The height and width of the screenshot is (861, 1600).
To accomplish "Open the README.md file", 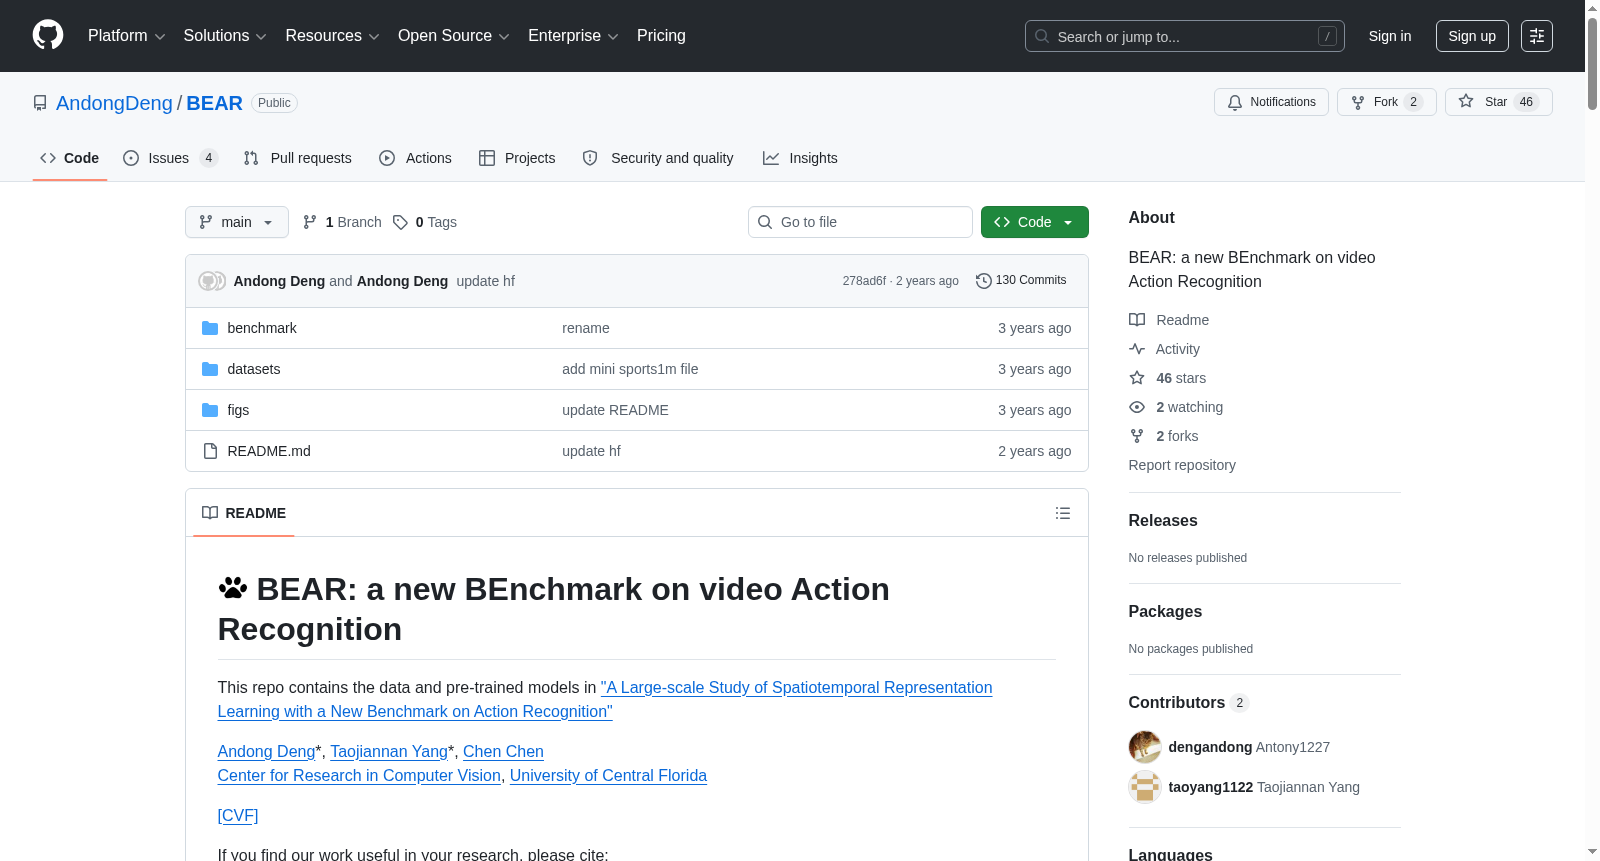I will [269, 451].
